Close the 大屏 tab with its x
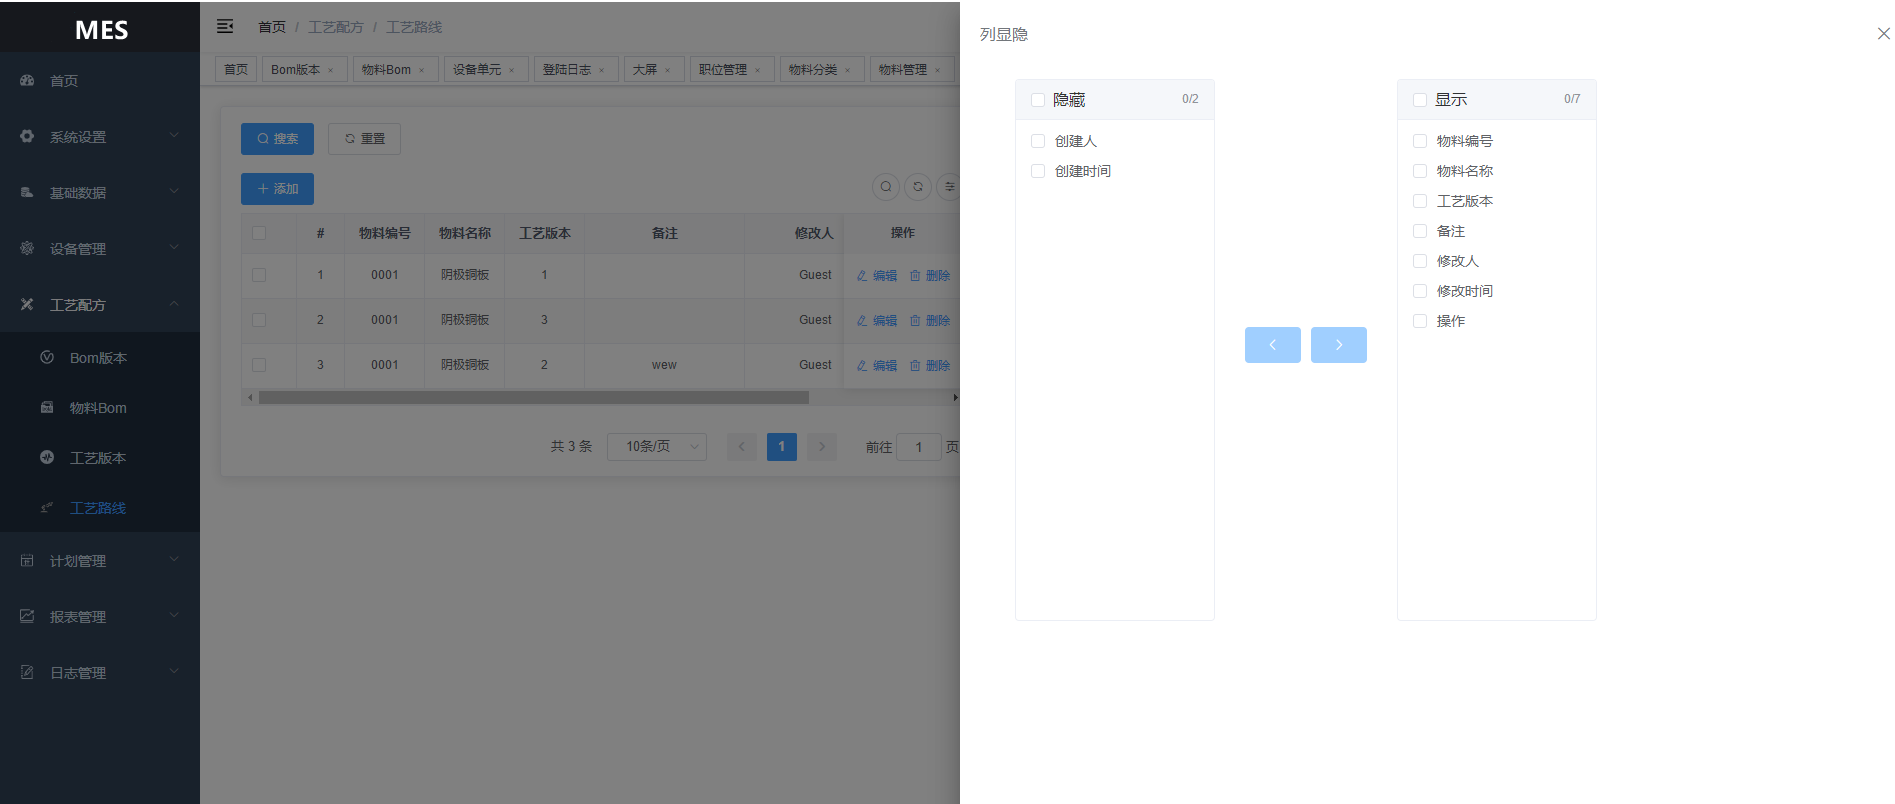Image resolution: width=1895 pixels, height=804 pixels. tap(668, 70)
